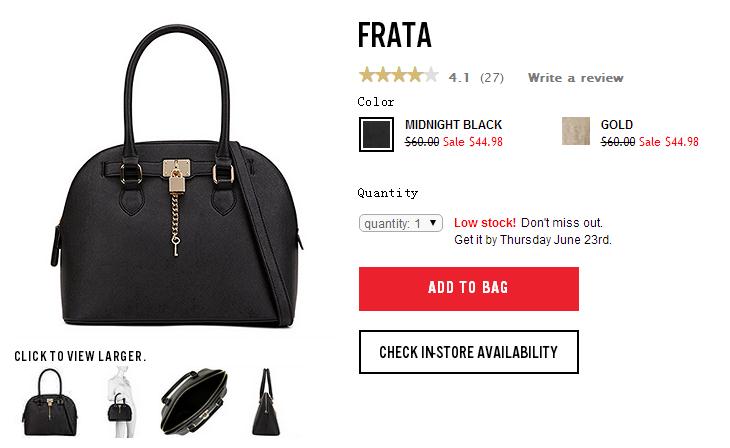View side profile bag thumbnail
Image resolution: width=730 pixels, height=448 pixels.
(266, 402)
